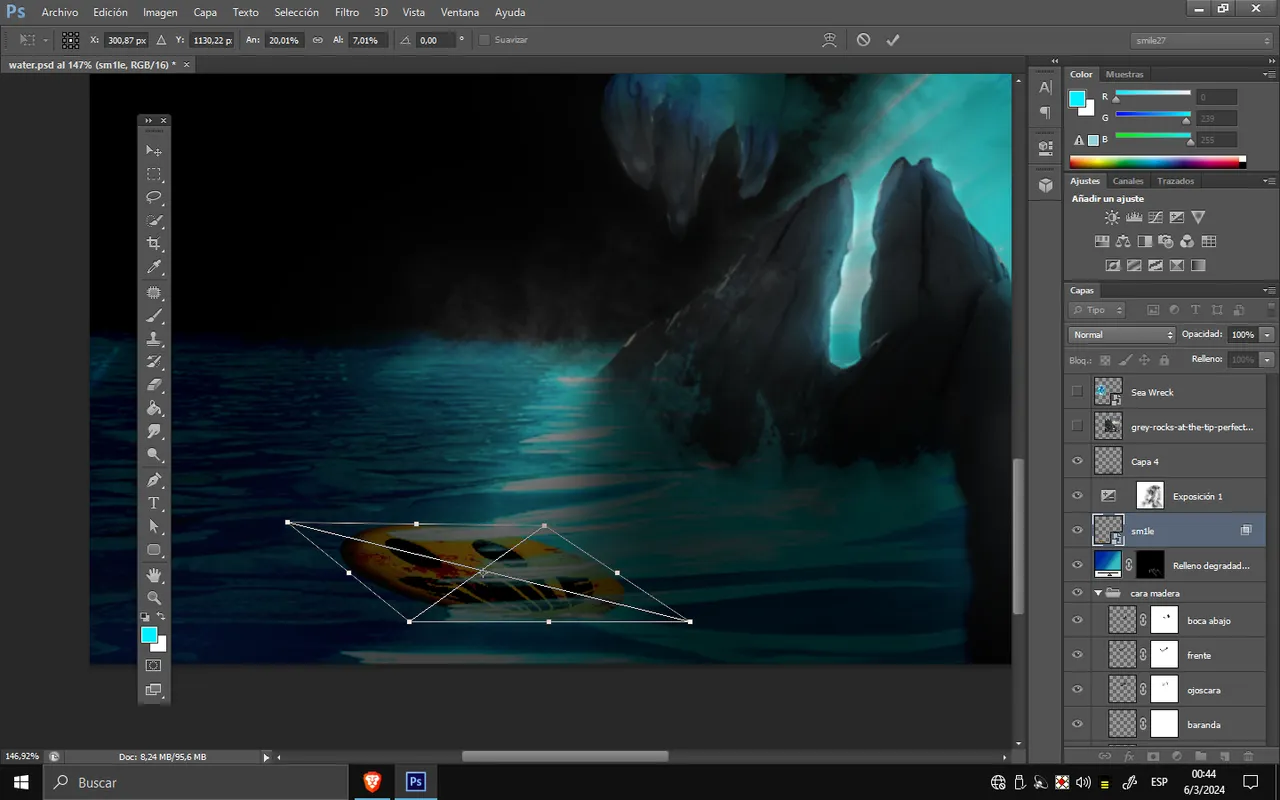Viewport: 1280px width, 800px height.
Task: Switch to the Canales tab
Action: point(1128,181)
